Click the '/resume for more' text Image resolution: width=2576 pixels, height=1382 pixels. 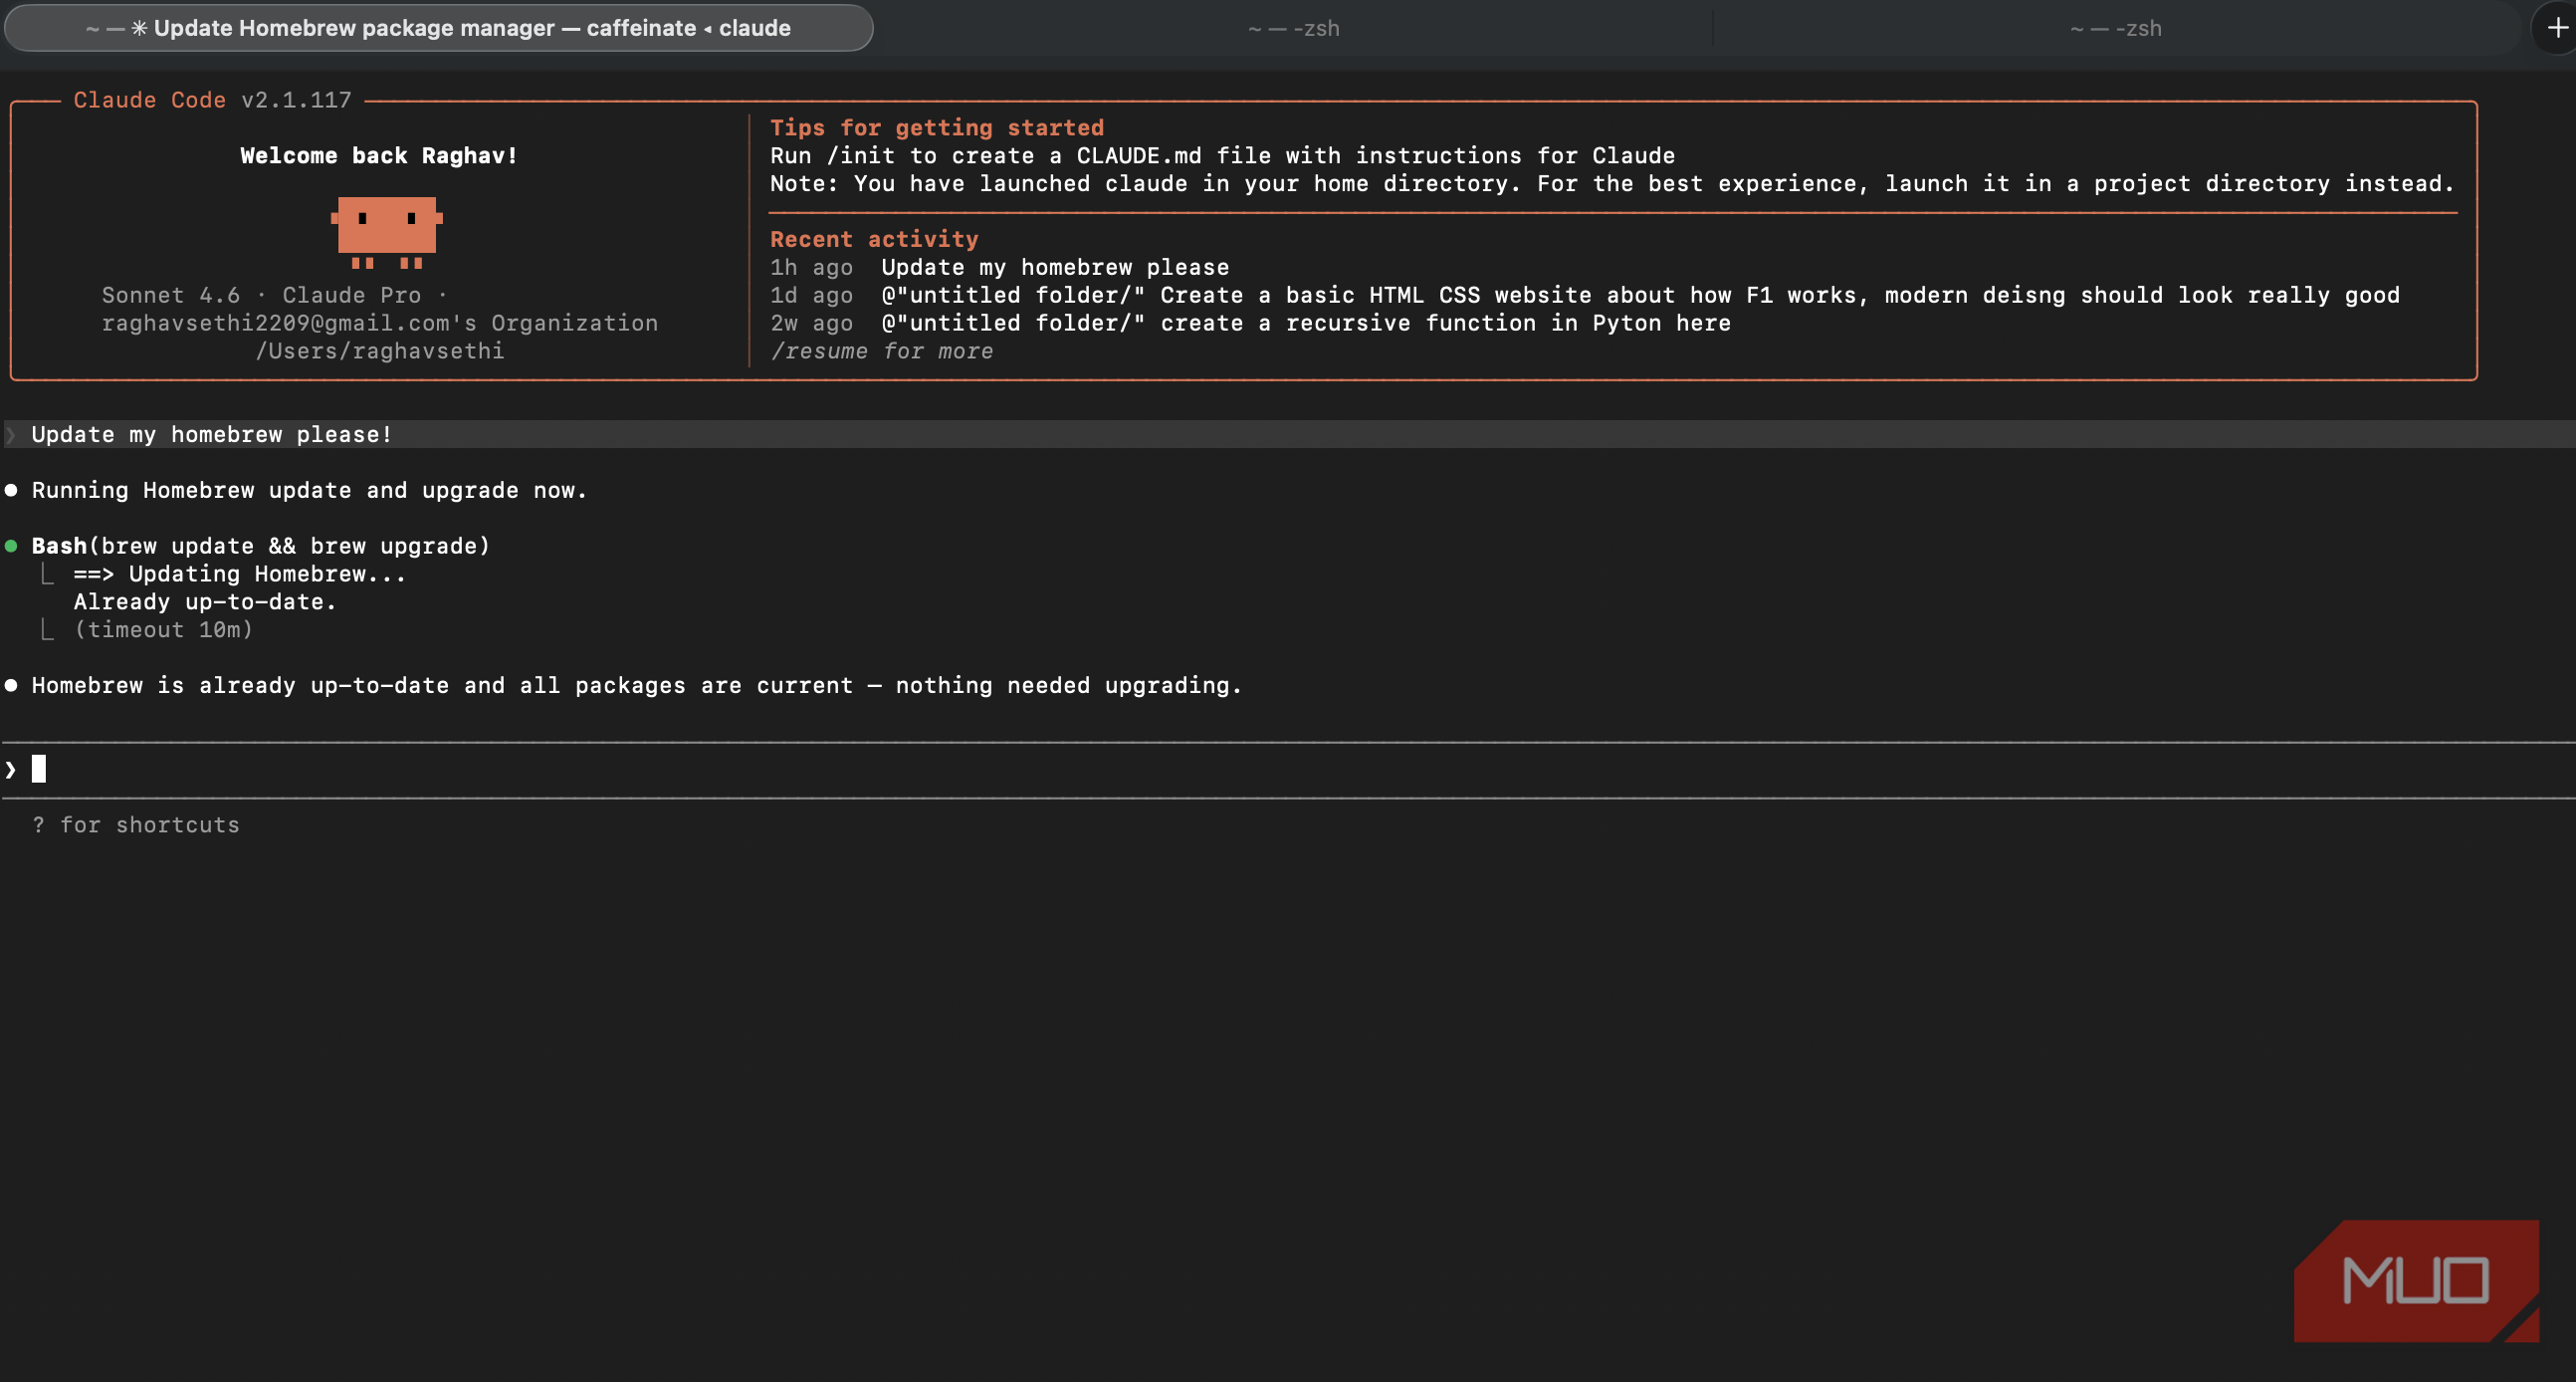[x=882, y=351]
